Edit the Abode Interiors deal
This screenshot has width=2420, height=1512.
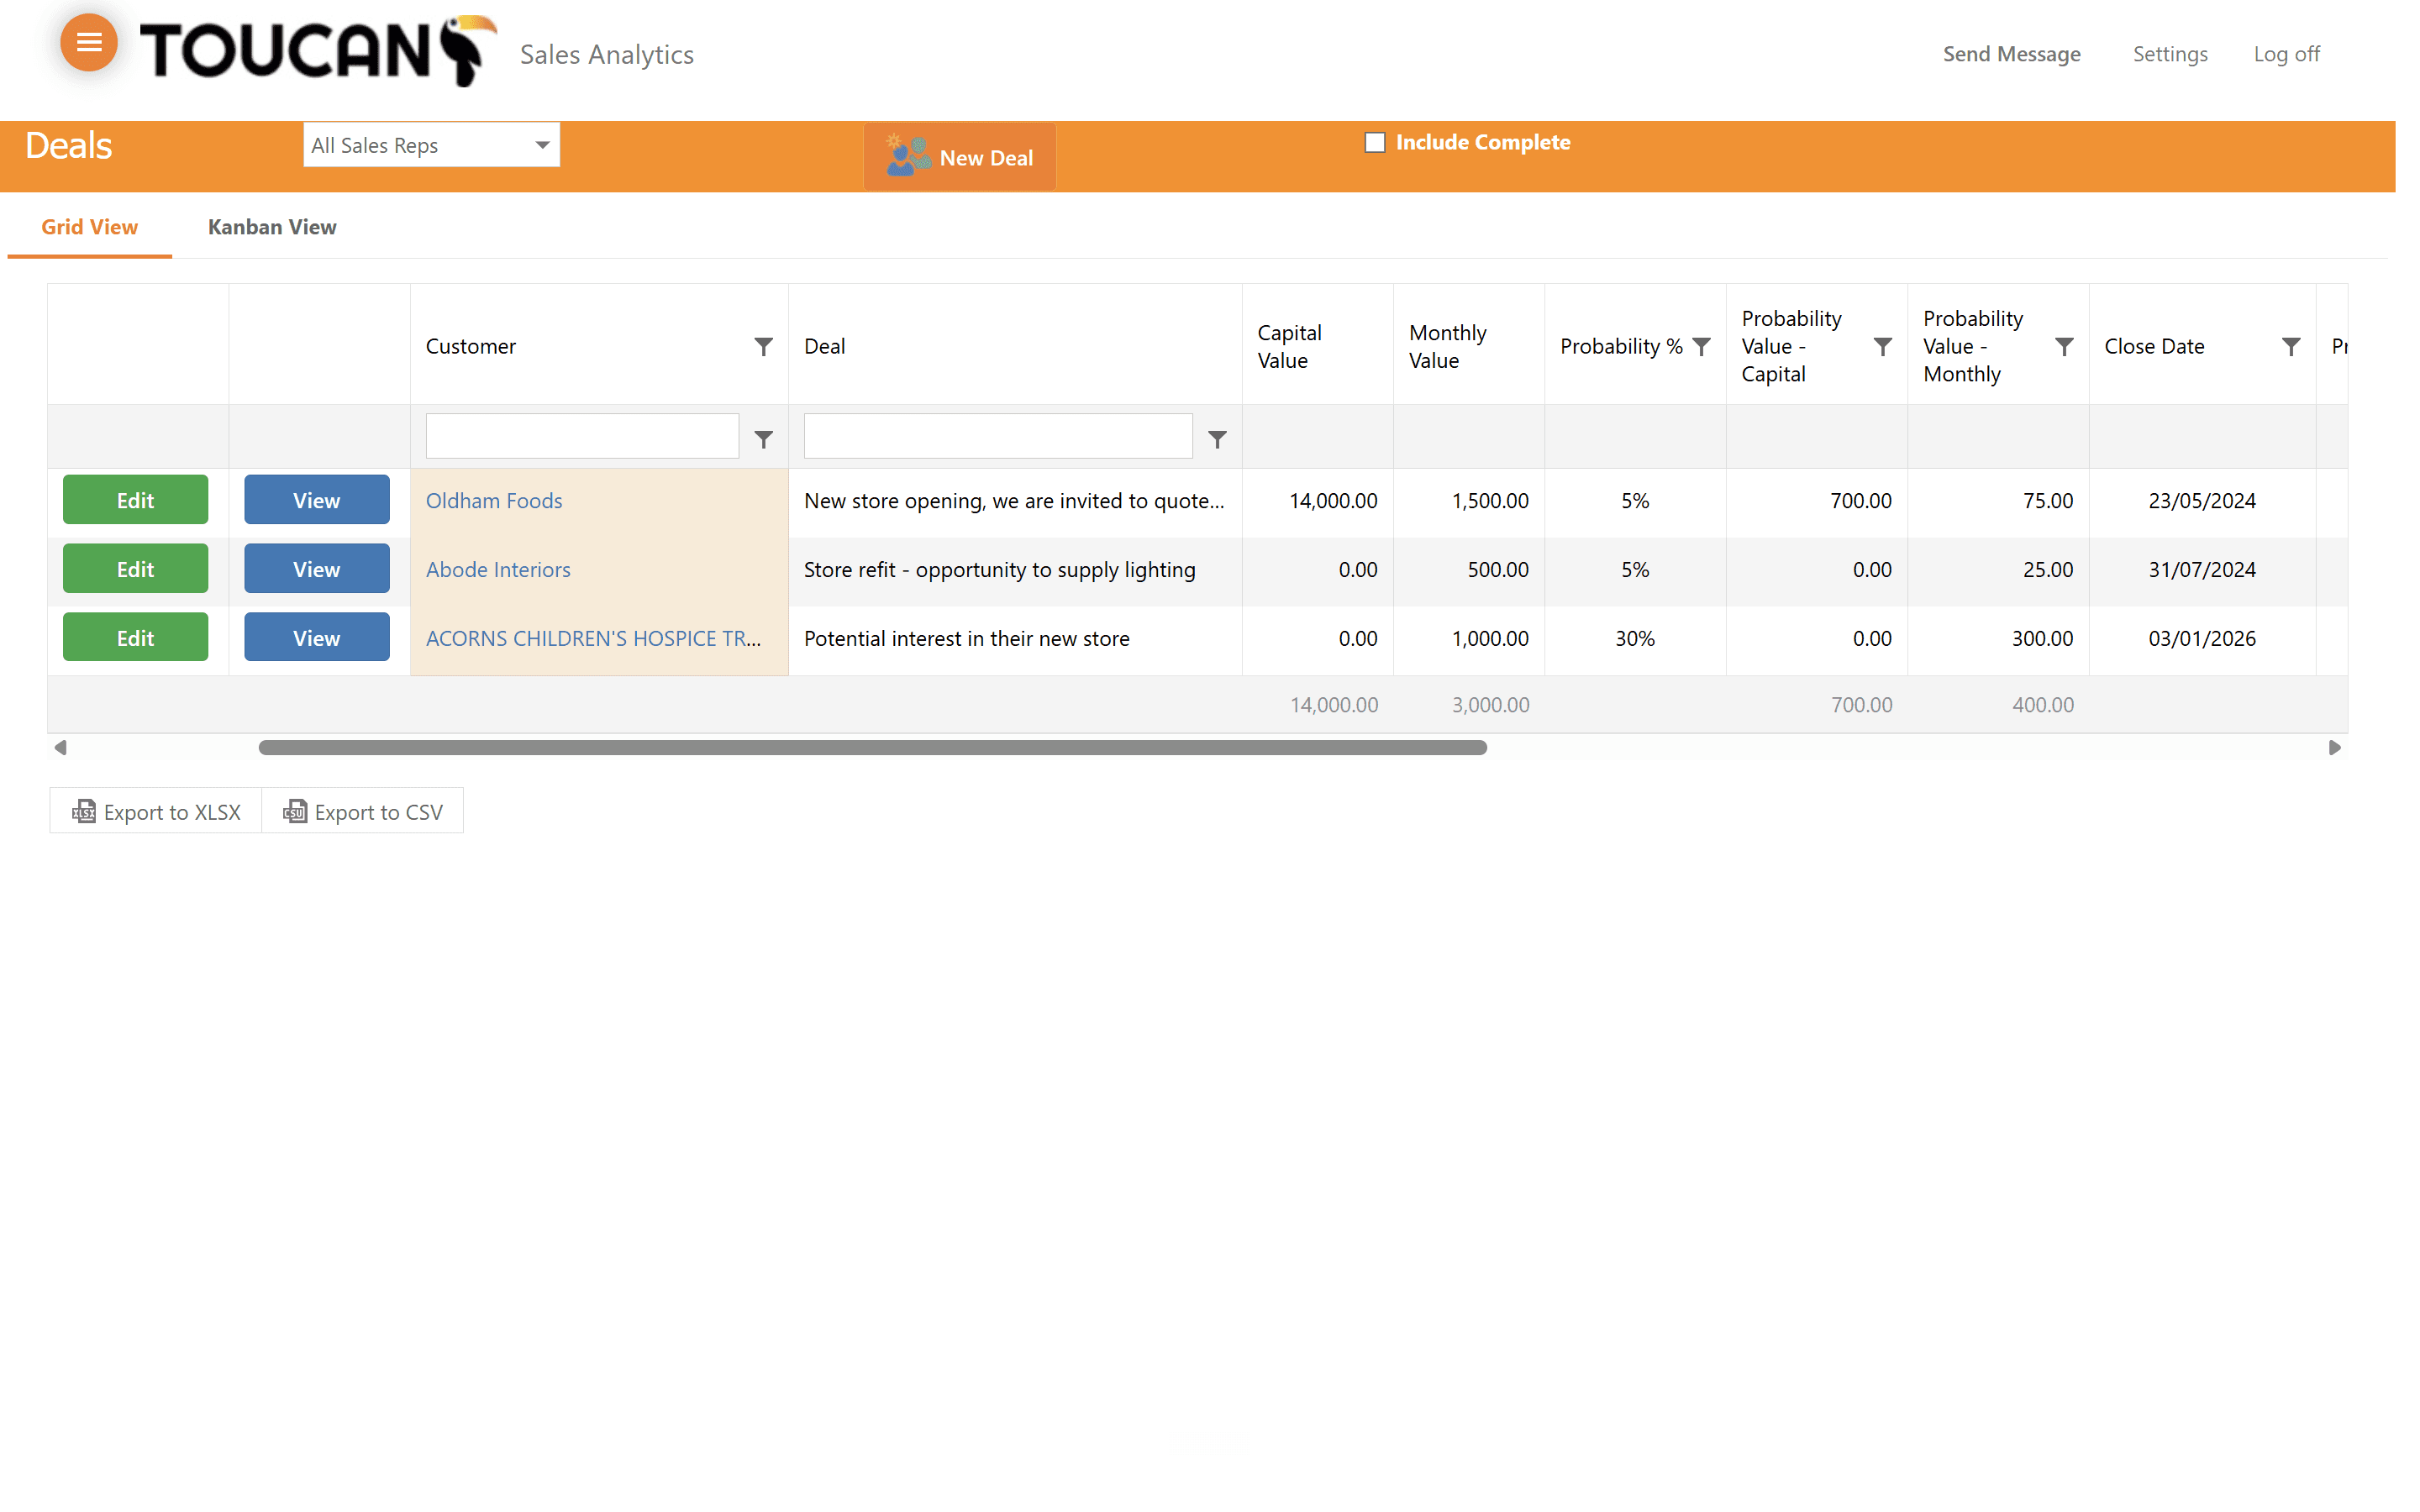(x=135, y=569)
